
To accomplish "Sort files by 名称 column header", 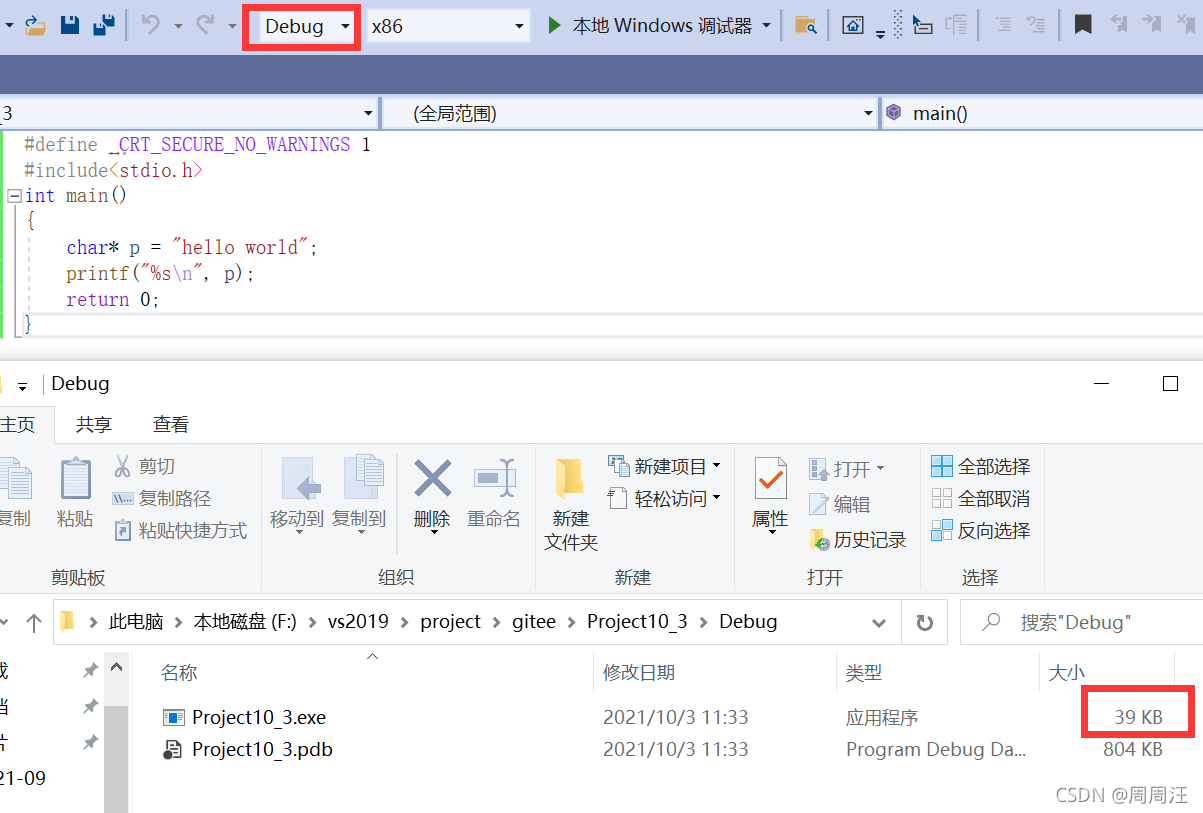I will click(180, 673).
